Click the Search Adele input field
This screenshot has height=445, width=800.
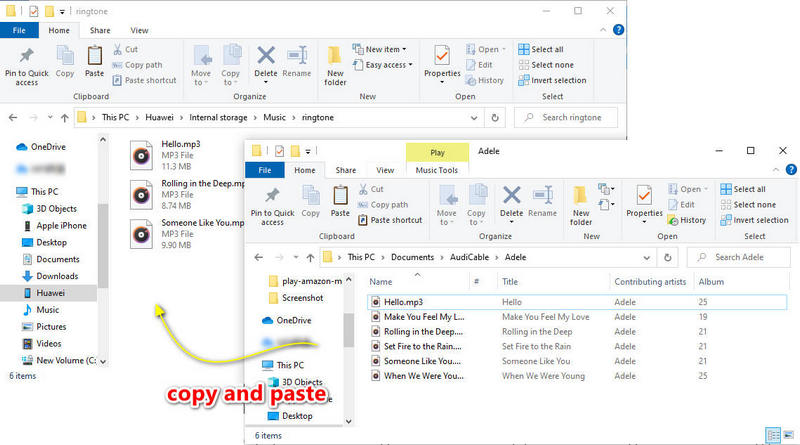(739, 257)
